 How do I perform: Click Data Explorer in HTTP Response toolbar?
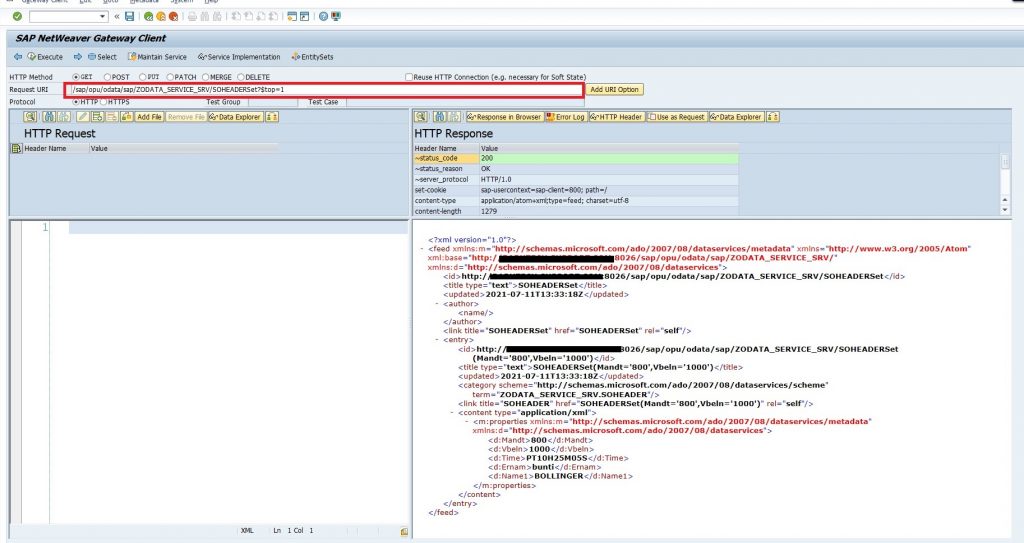point(736,117)
